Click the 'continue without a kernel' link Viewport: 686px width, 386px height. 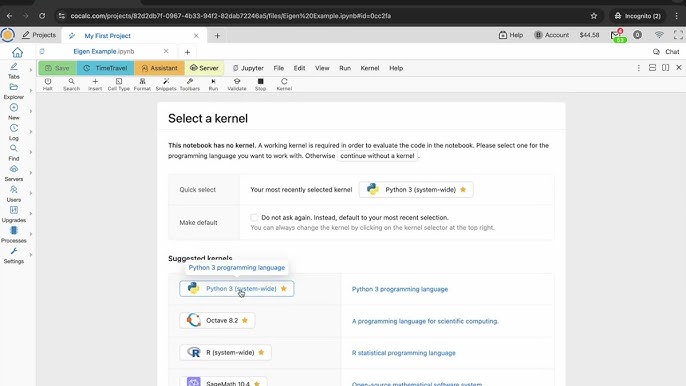(377, 156)
